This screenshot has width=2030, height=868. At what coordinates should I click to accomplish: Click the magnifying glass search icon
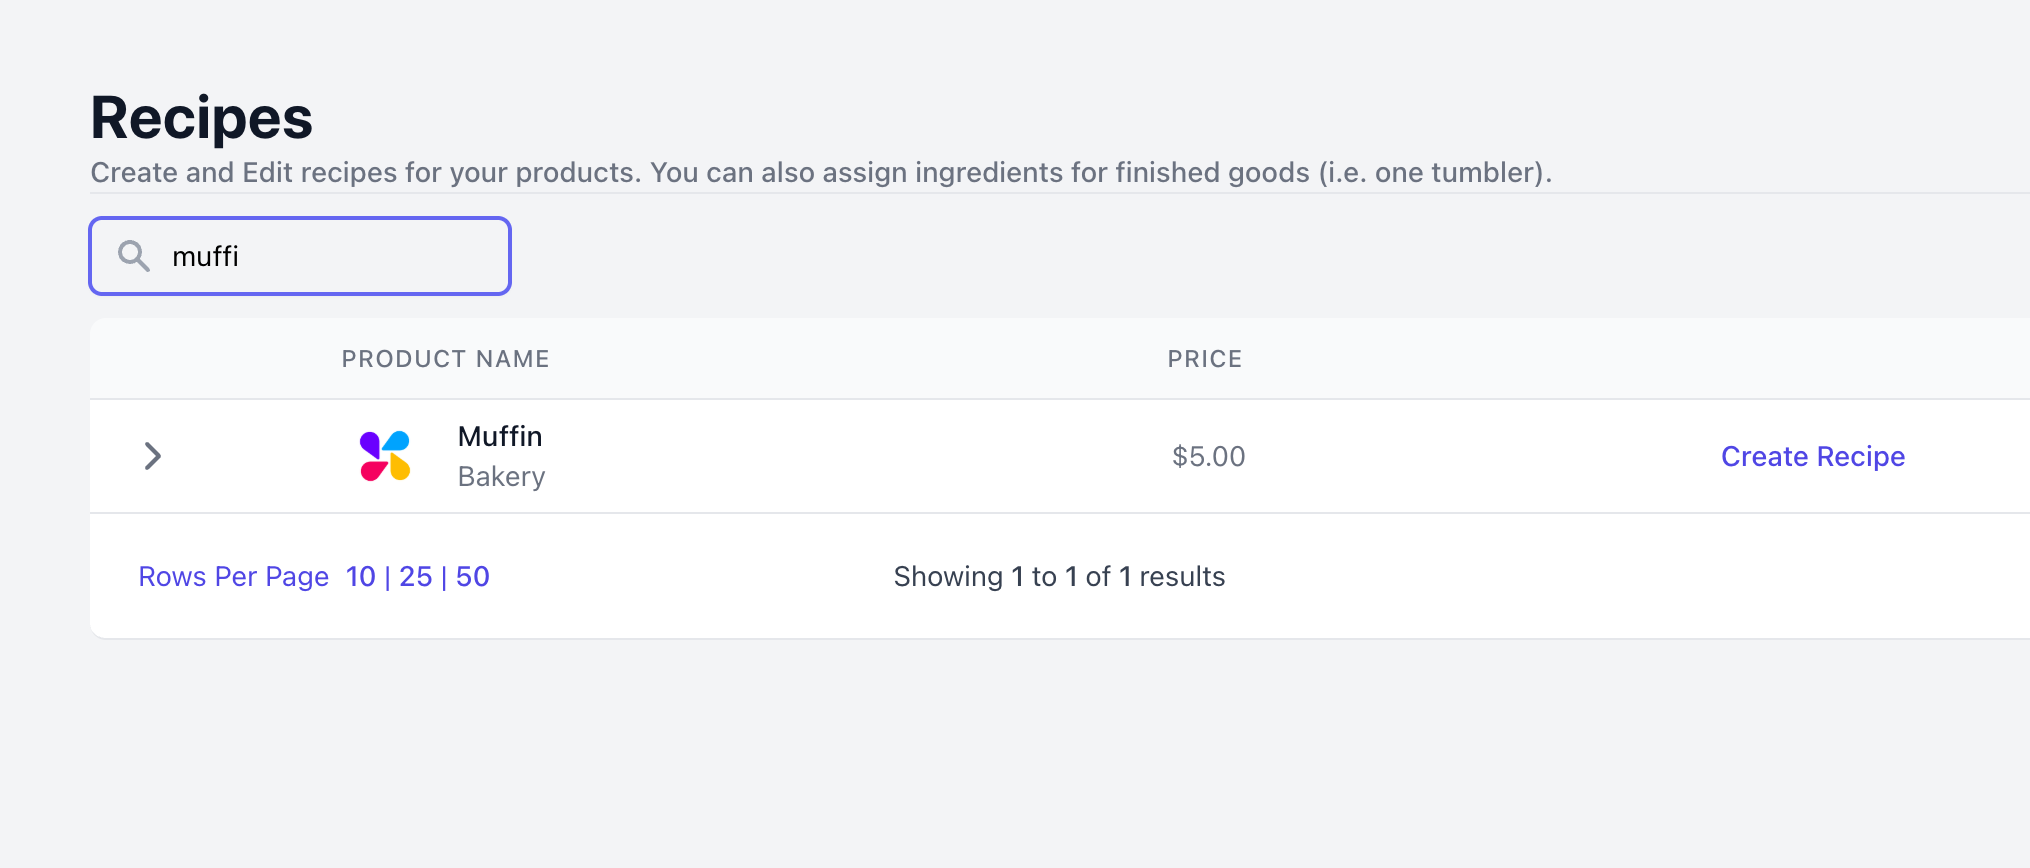pyautogui.click(x=134, y=256)
